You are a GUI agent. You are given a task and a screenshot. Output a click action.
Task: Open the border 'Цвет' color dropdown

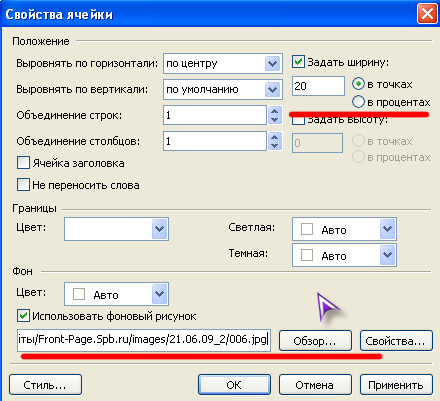tap(116, 229)
